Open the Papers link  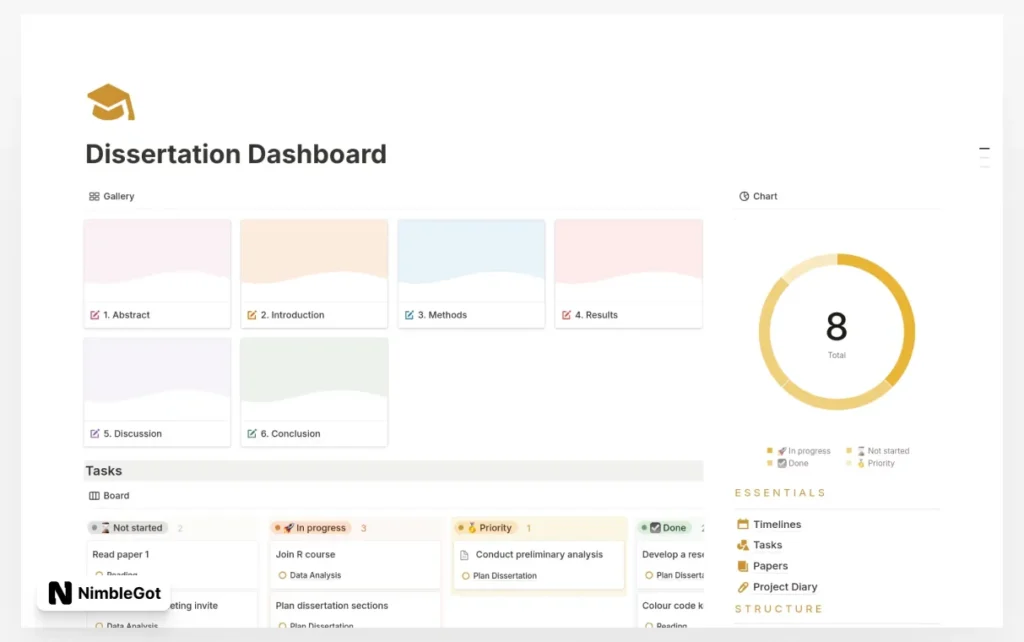[770, 566]
